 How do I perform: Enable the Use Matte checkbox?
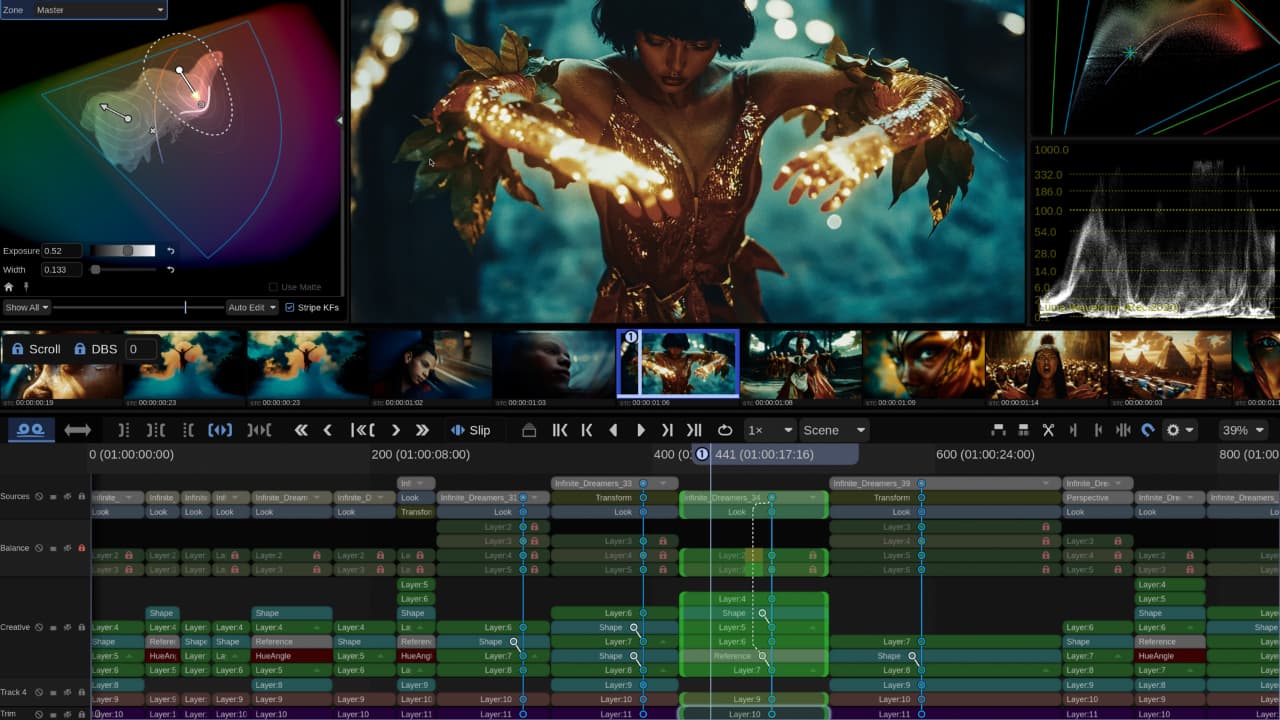[271, 287]
